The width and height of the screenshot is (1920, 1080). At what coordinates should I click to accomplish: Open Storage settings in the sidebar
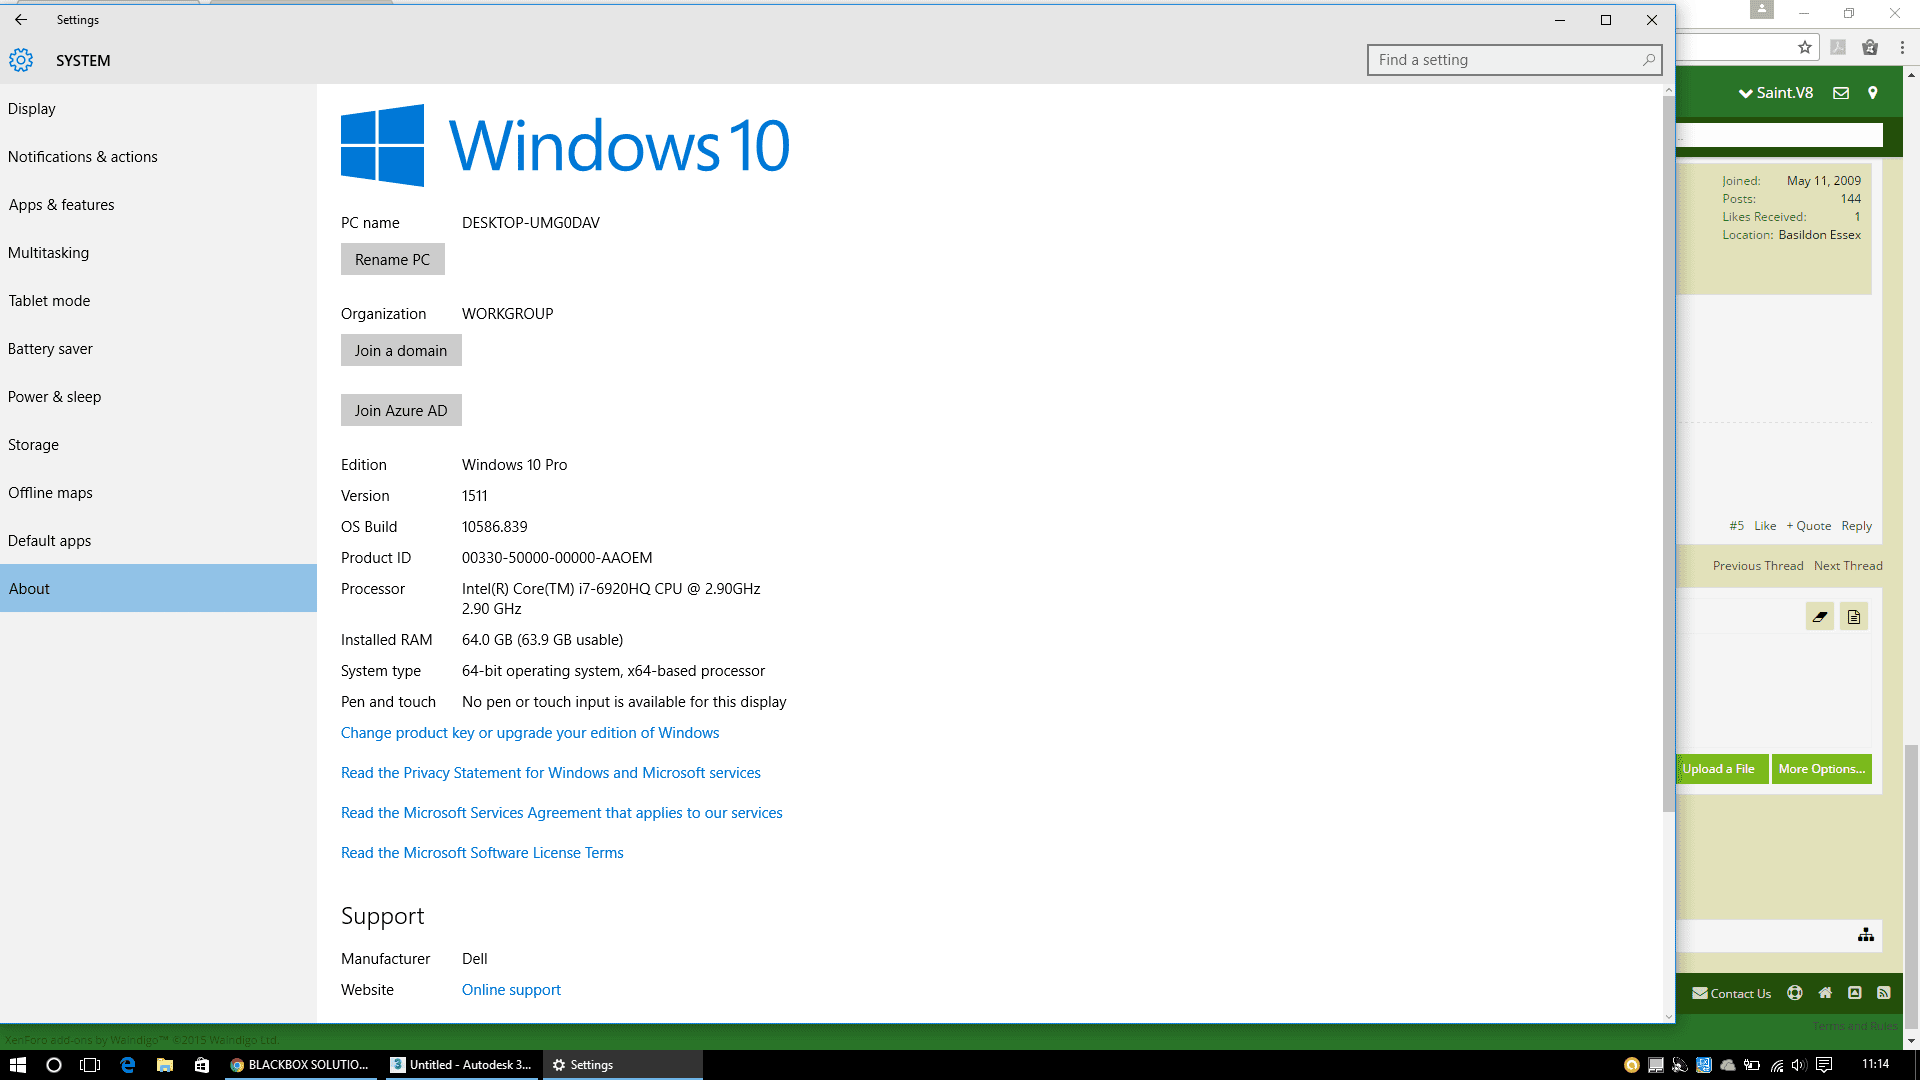click(158, 445)
